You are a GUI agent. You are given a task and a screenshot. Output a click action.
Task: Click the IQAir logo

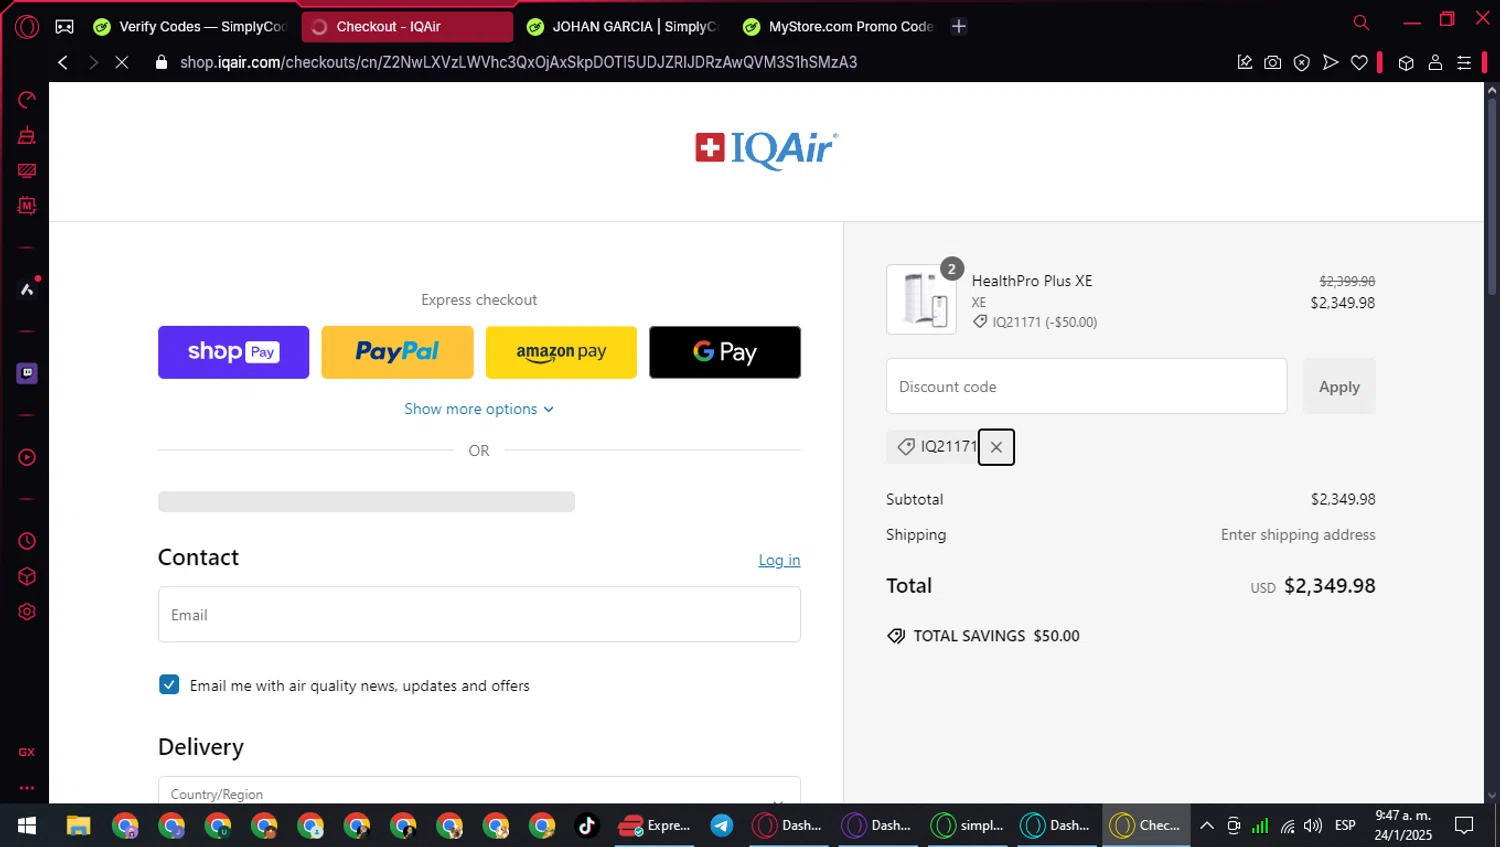pyautogui.click(x=766, y=149)
